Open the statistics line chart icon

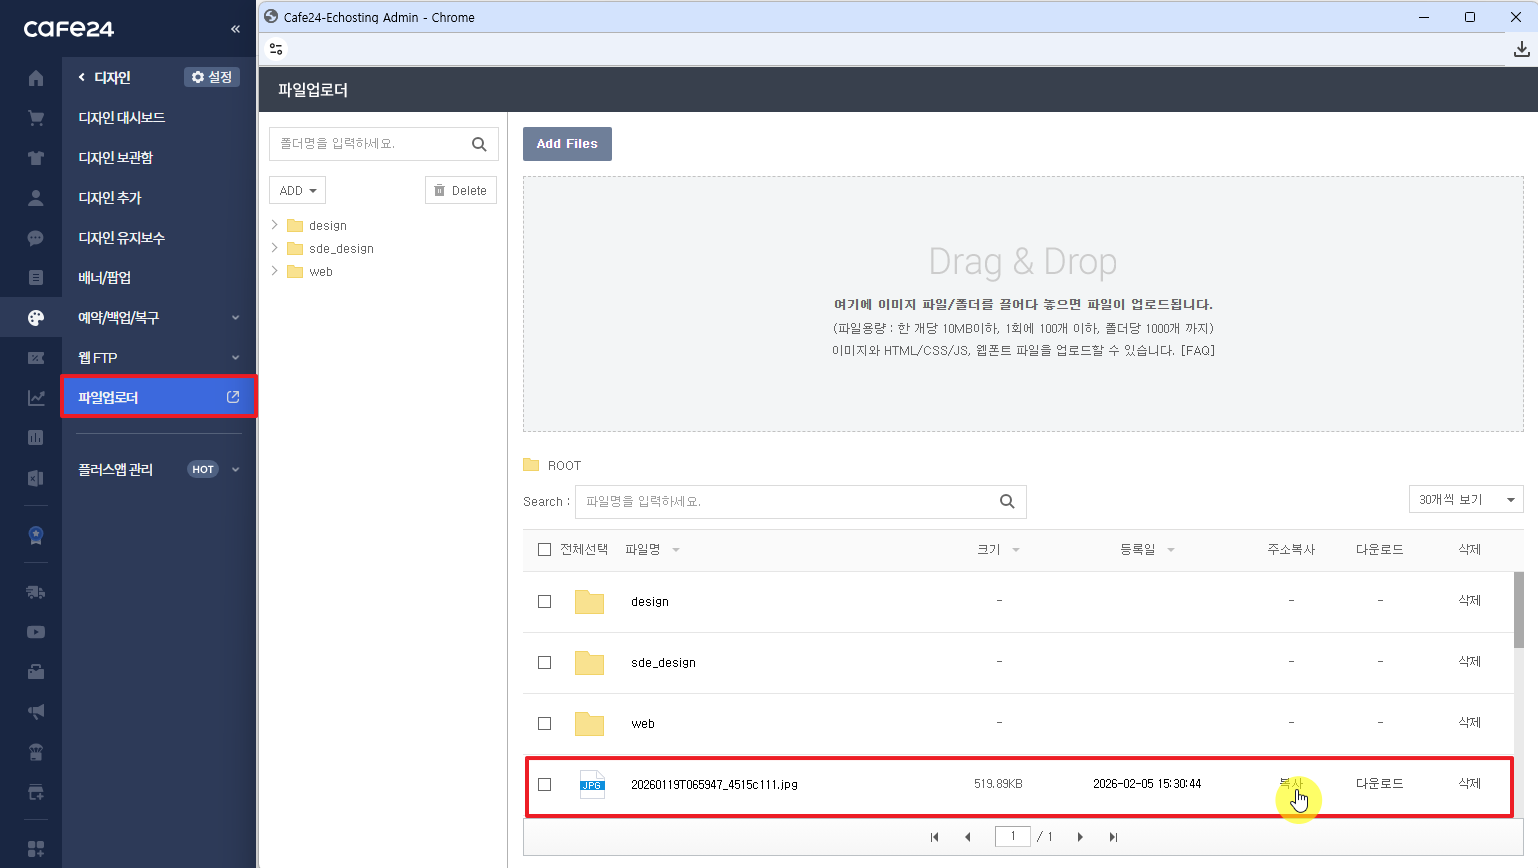[x=36, y=398]
